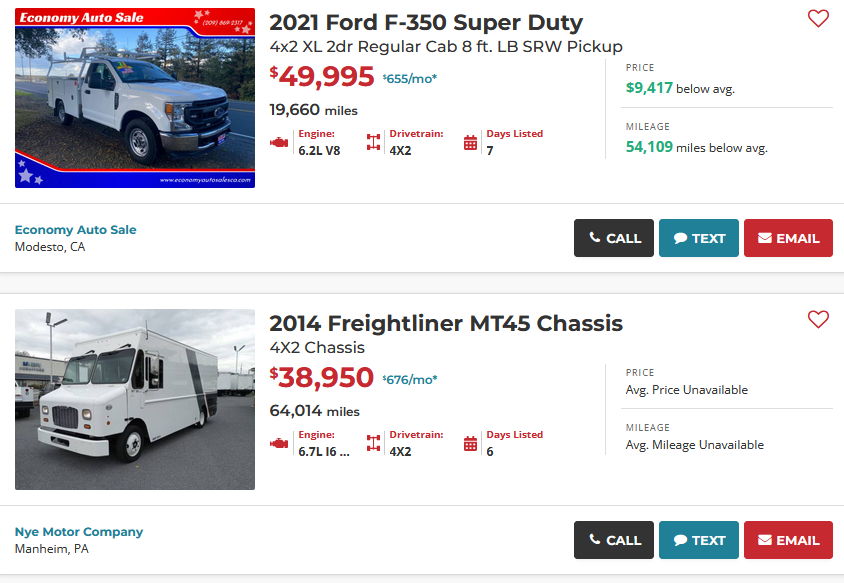Call Nye Motor Company

[614, 540]
